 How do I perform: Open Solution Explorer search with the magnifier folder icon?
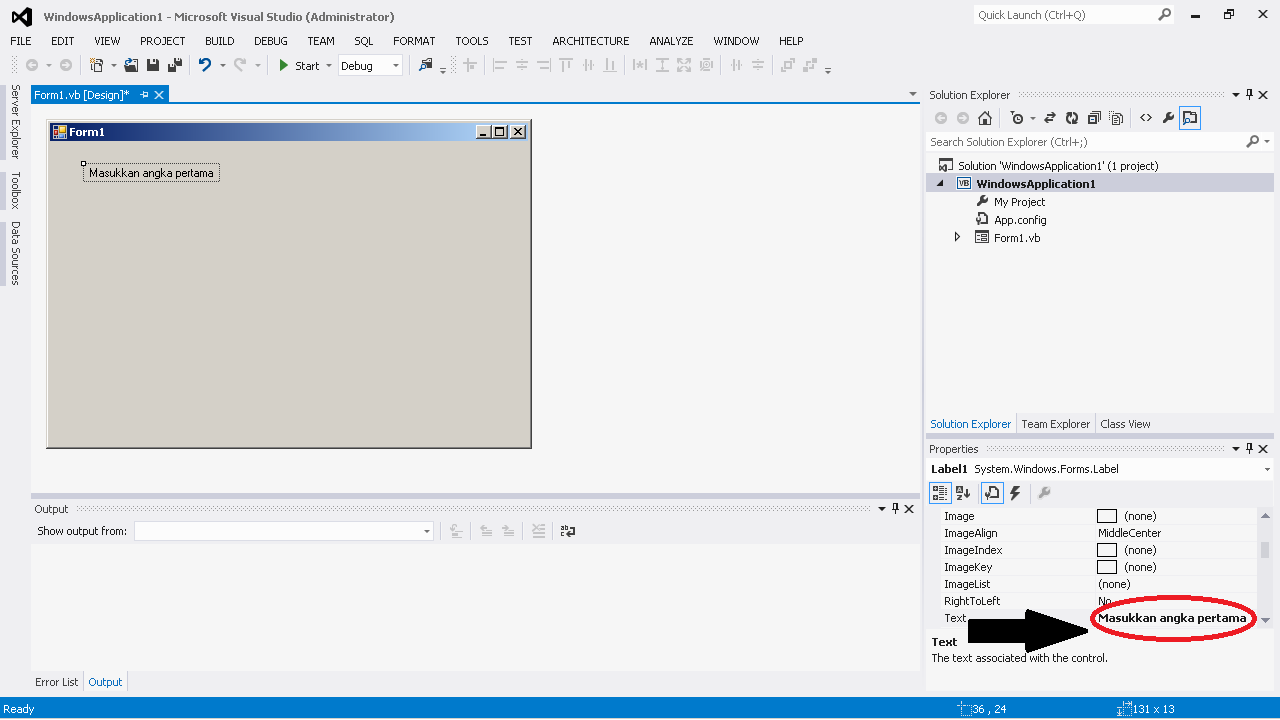tap(1189, 117)
